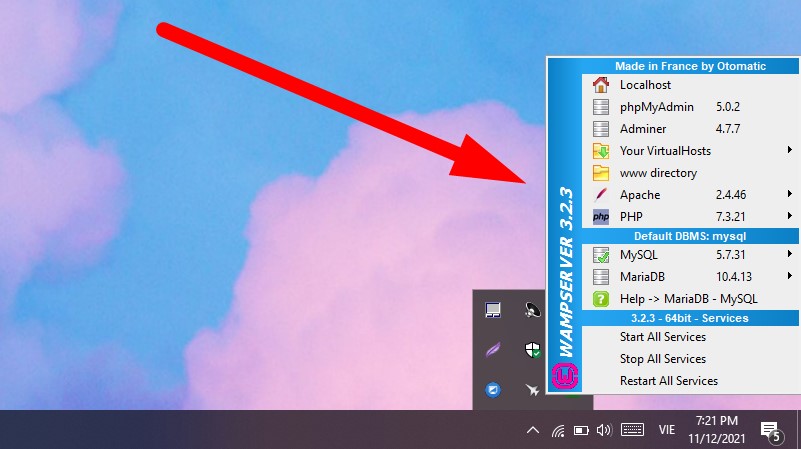Click phpMyAdmin version 5.0.2
The height and width of the screenshot is (449, 801).
click(x=727, y=107)
